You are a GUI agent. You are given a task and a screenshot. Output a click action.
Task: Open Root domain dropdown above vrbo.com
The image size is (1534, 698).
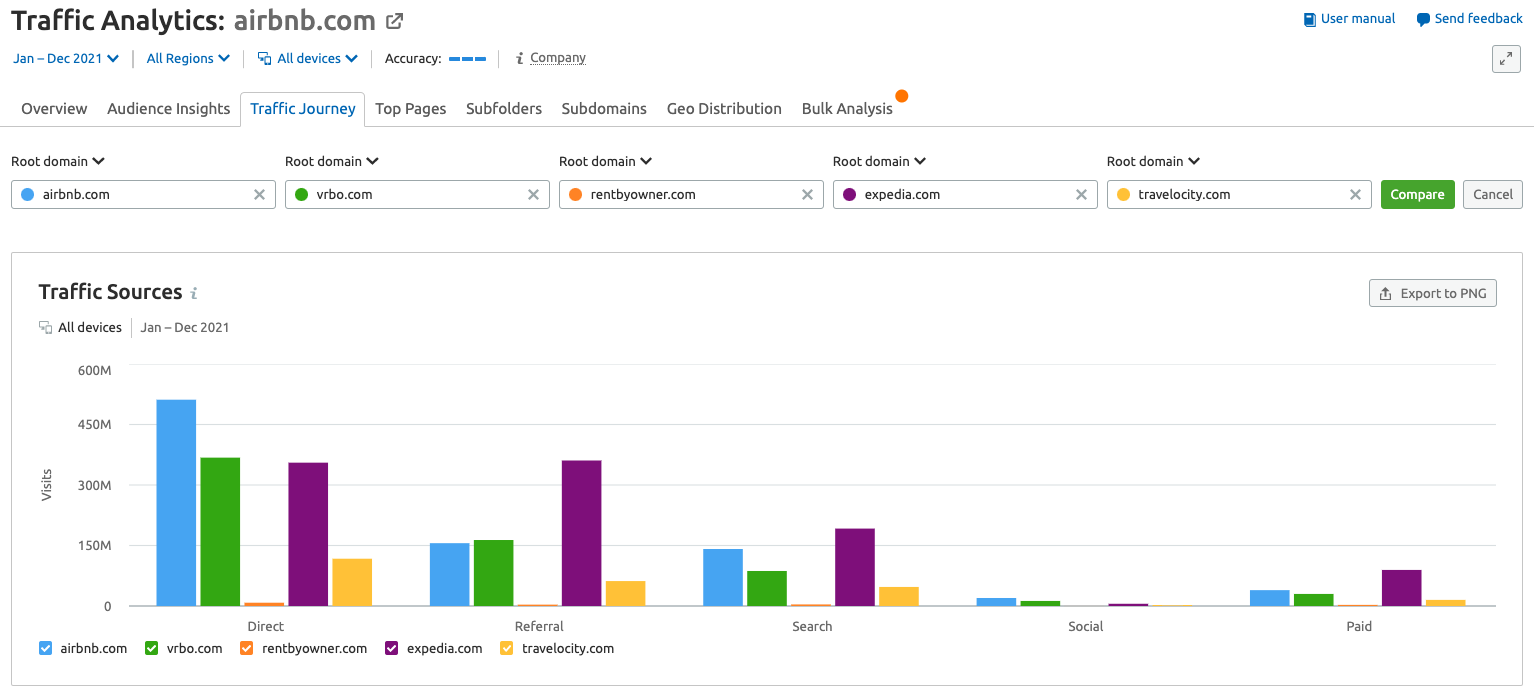click(332, 161)
